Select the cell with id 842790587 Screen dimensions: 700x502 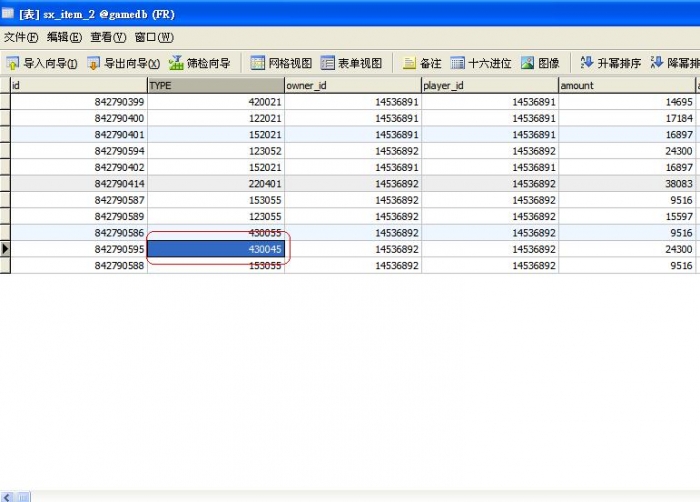(x=79, y=200)
